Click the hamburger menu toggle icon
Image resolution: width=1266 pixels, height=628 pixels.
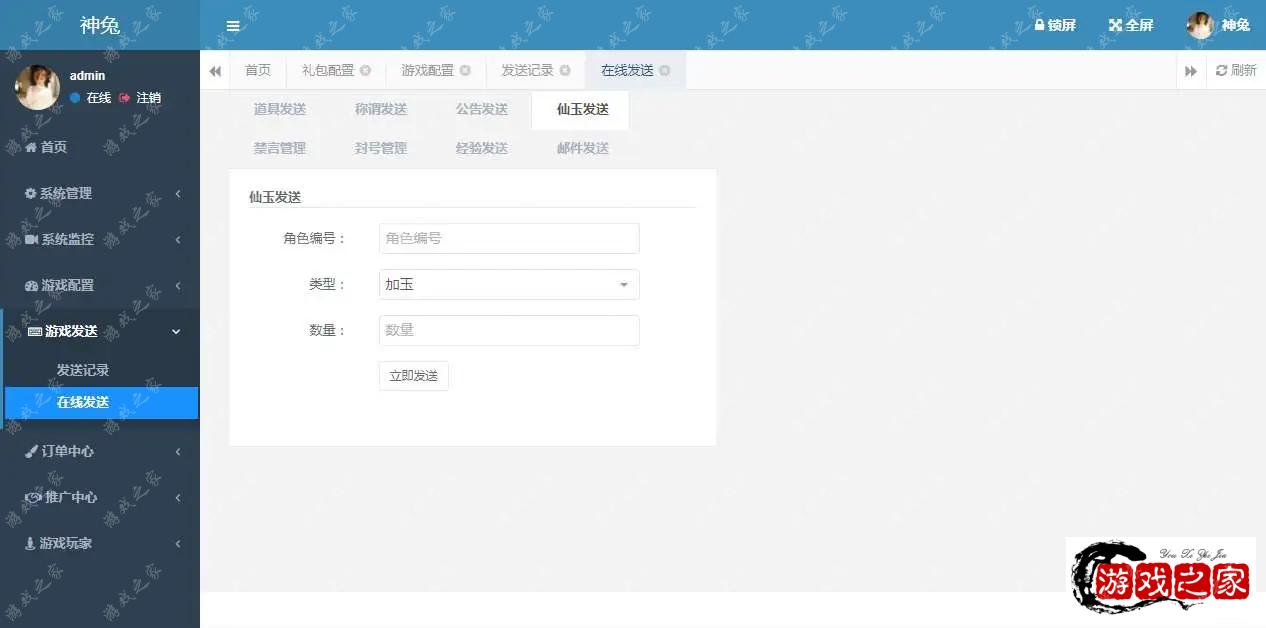(x=233, y=26)
